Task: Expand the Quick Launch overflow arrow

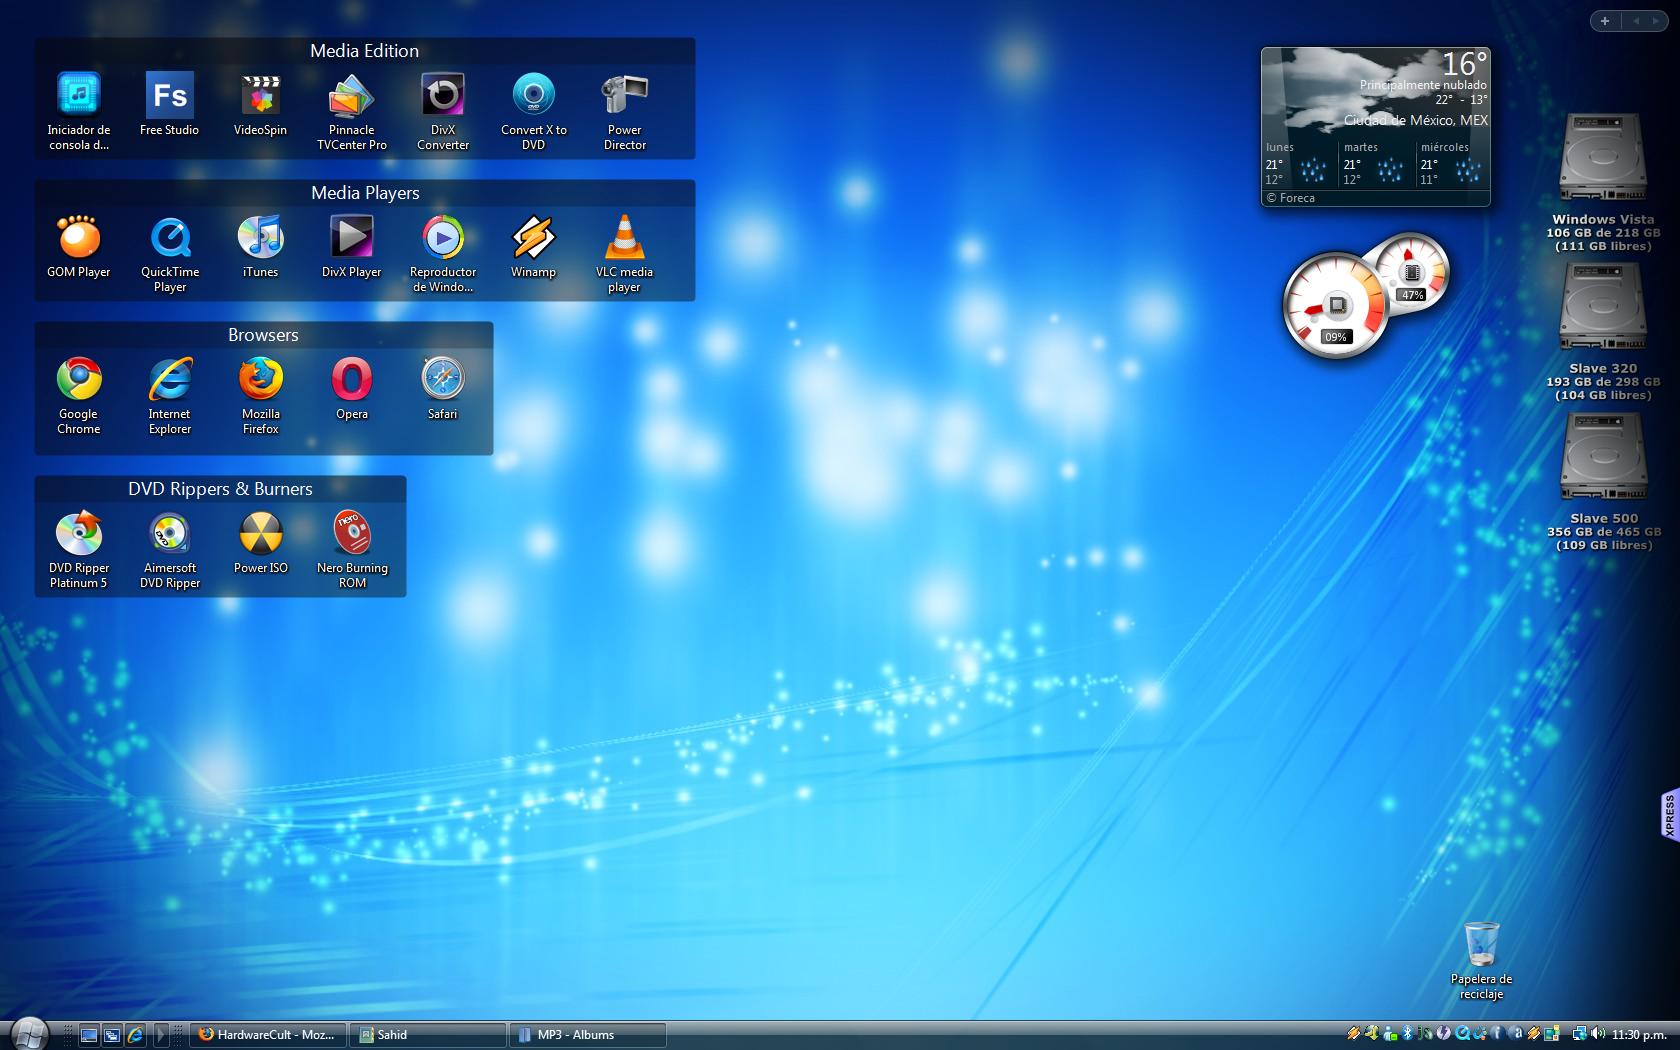Action: click(x=160, y=1035)
